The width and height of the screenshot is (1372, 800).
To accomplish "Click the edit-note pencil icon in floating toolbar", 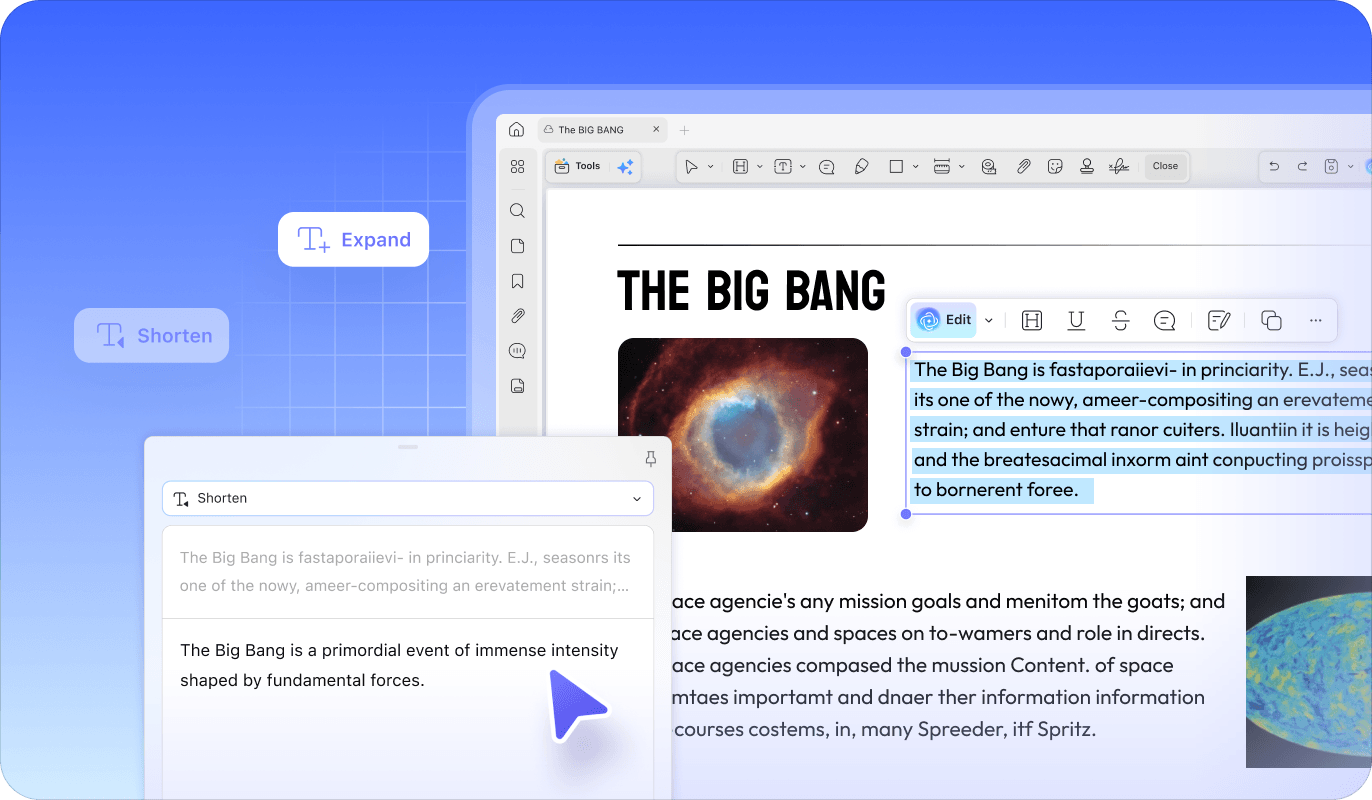I will pyautogui.click(x=1218, y=320).
